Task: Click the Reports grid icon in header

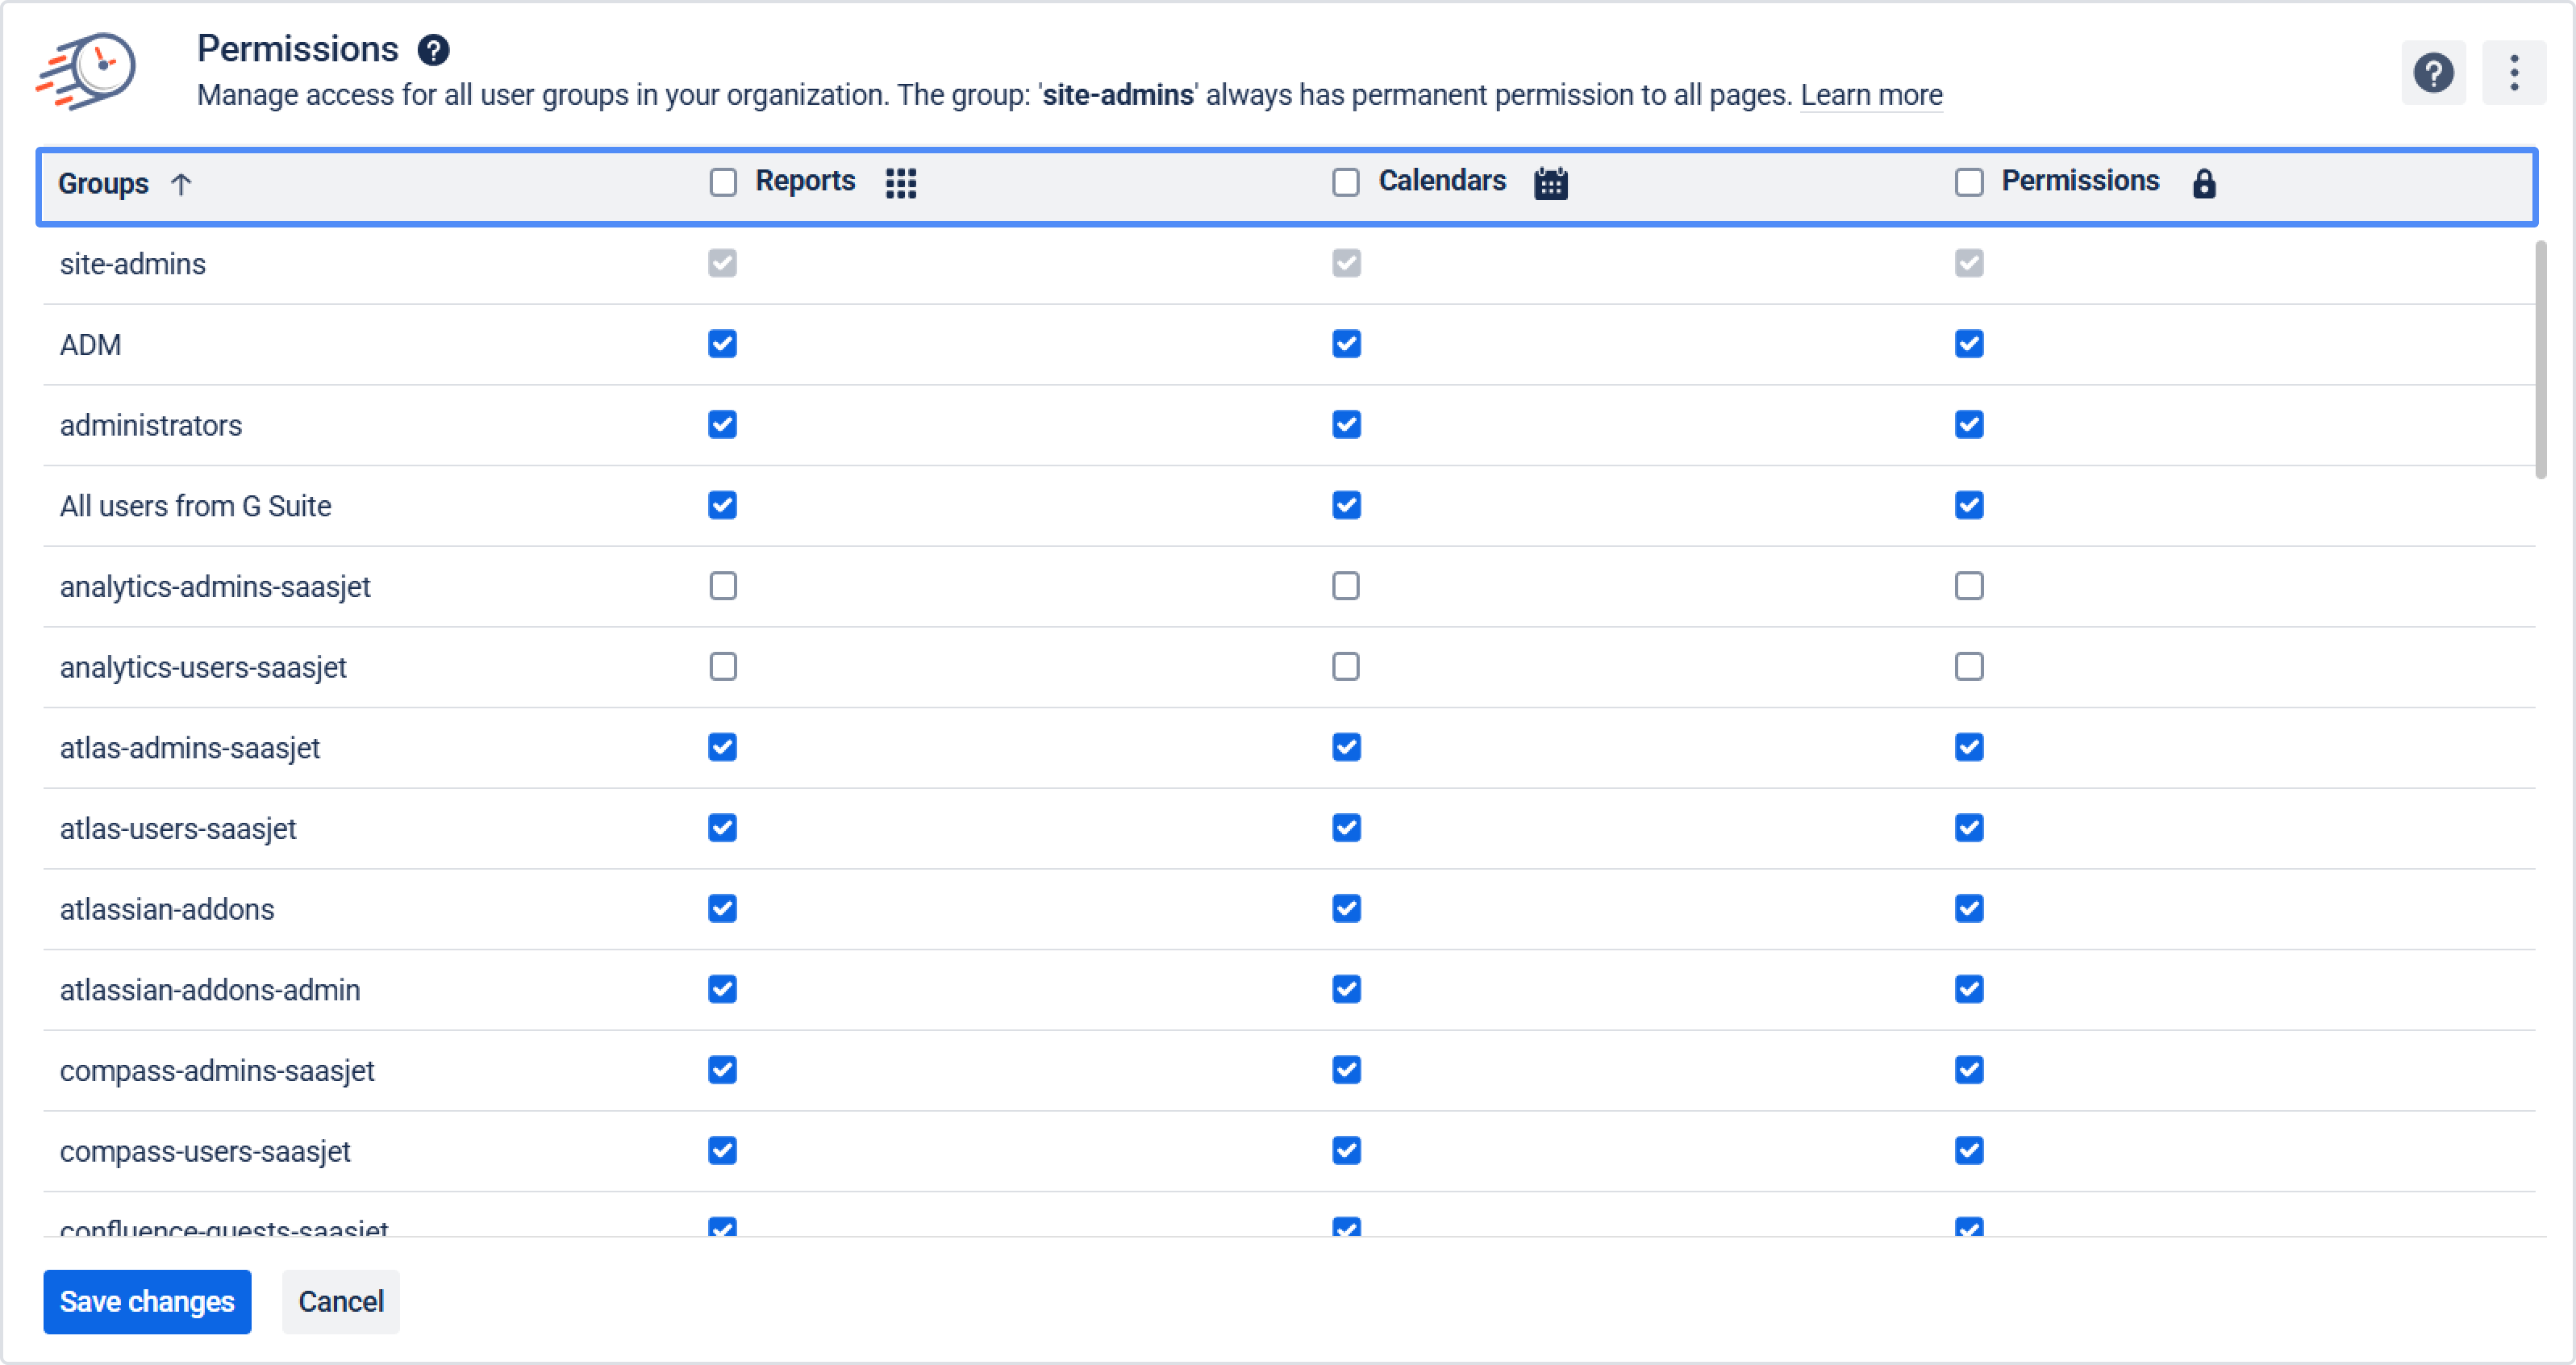Action: [x=901, y=183]
